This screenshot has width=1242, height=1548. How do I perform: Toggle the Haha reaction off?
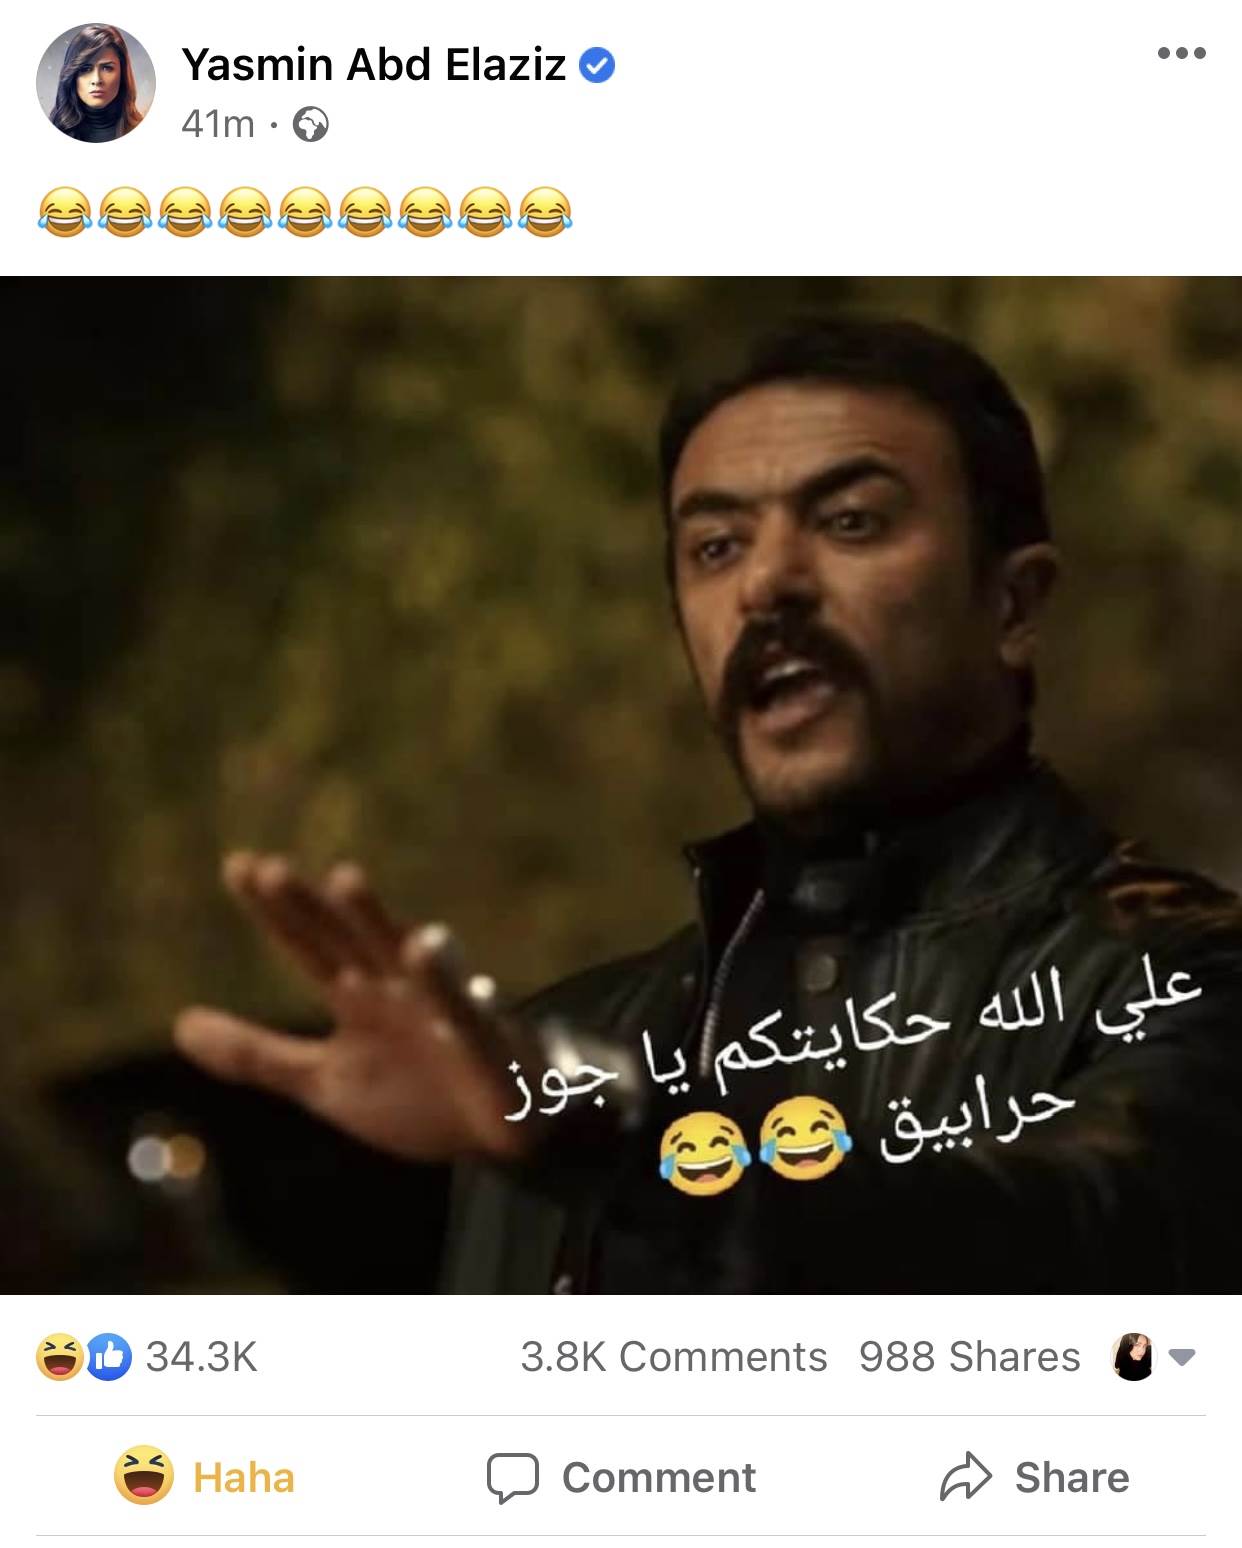point(204,1477)
